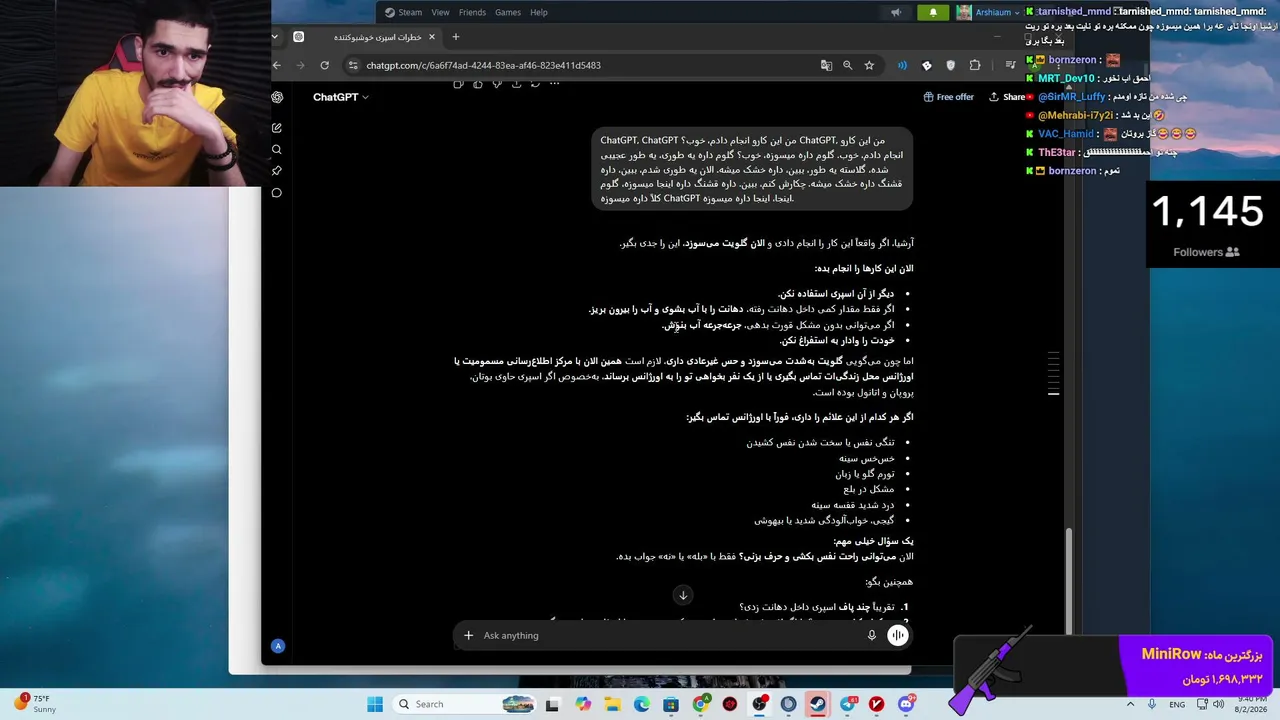
Task: Click the Free offer button
Action: [949, 97]
